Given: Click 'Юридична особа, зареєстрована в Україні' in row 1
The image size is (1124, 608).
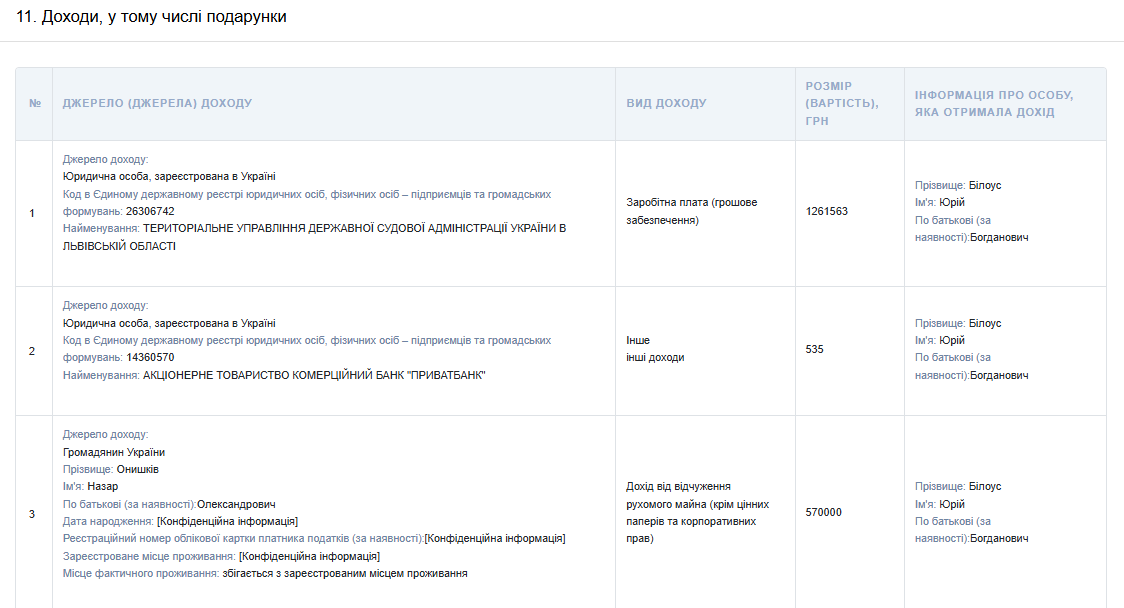Looking at the screenshot, I should pos(168,176).
